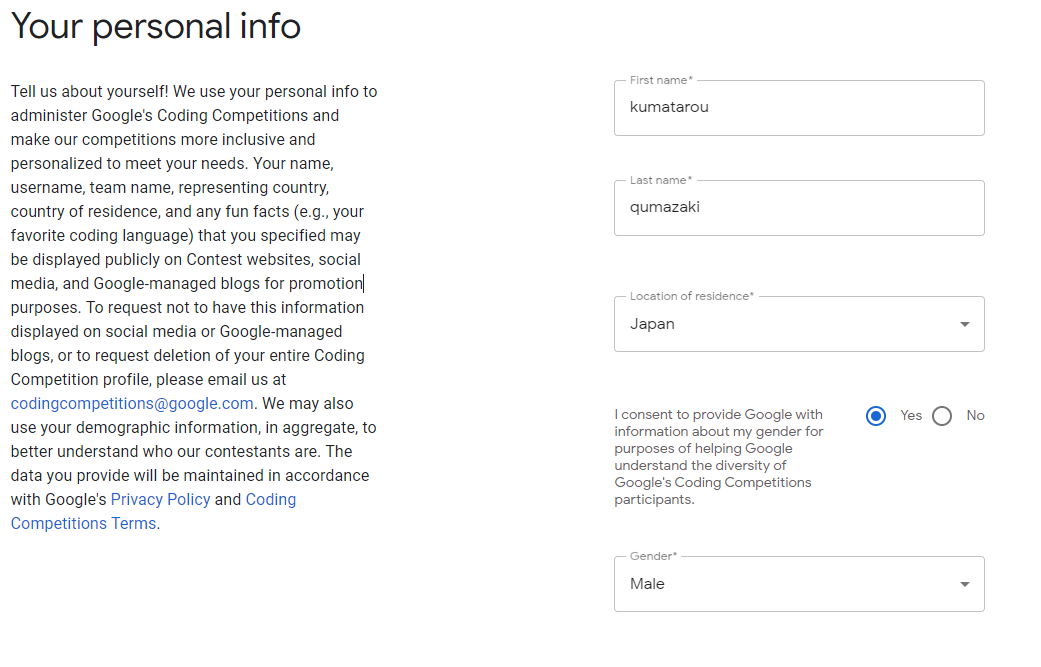Click the Your personal info heading
1041x667 pixels.
click(156, 27)
